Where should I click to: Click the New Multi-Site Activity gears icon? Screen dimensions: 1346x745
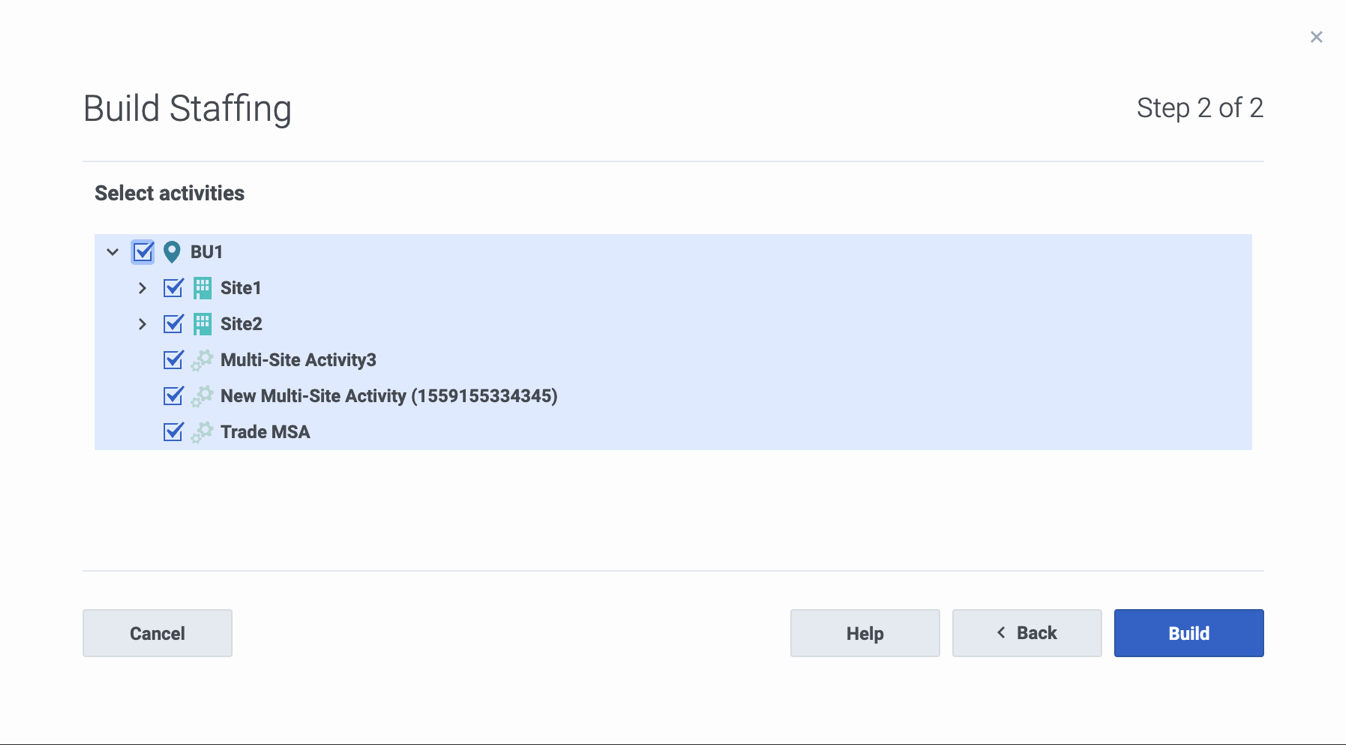(202, 396)
